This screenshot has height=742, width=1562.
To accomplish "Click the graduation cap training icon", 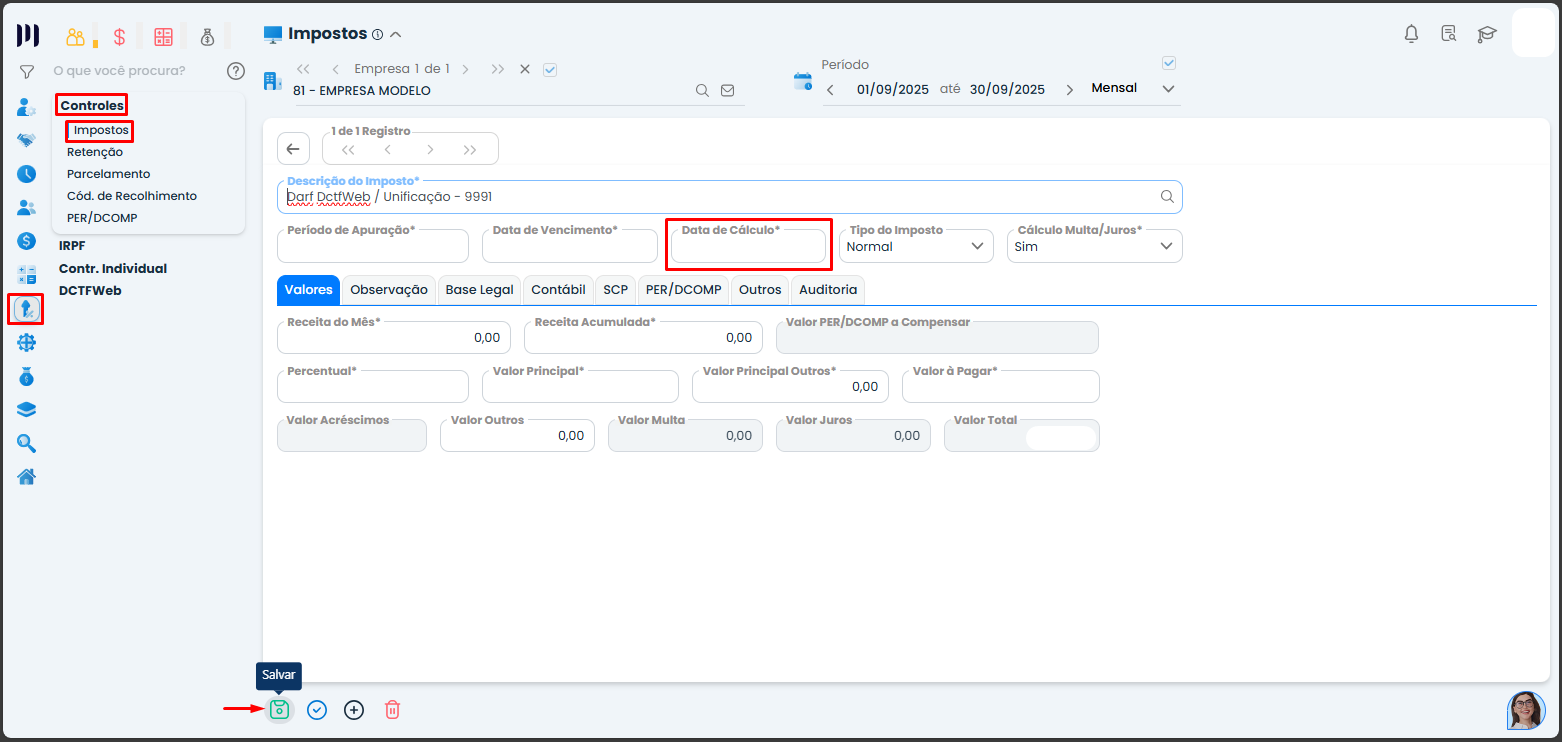I will pyautogui.click(x=1487, y=34).
